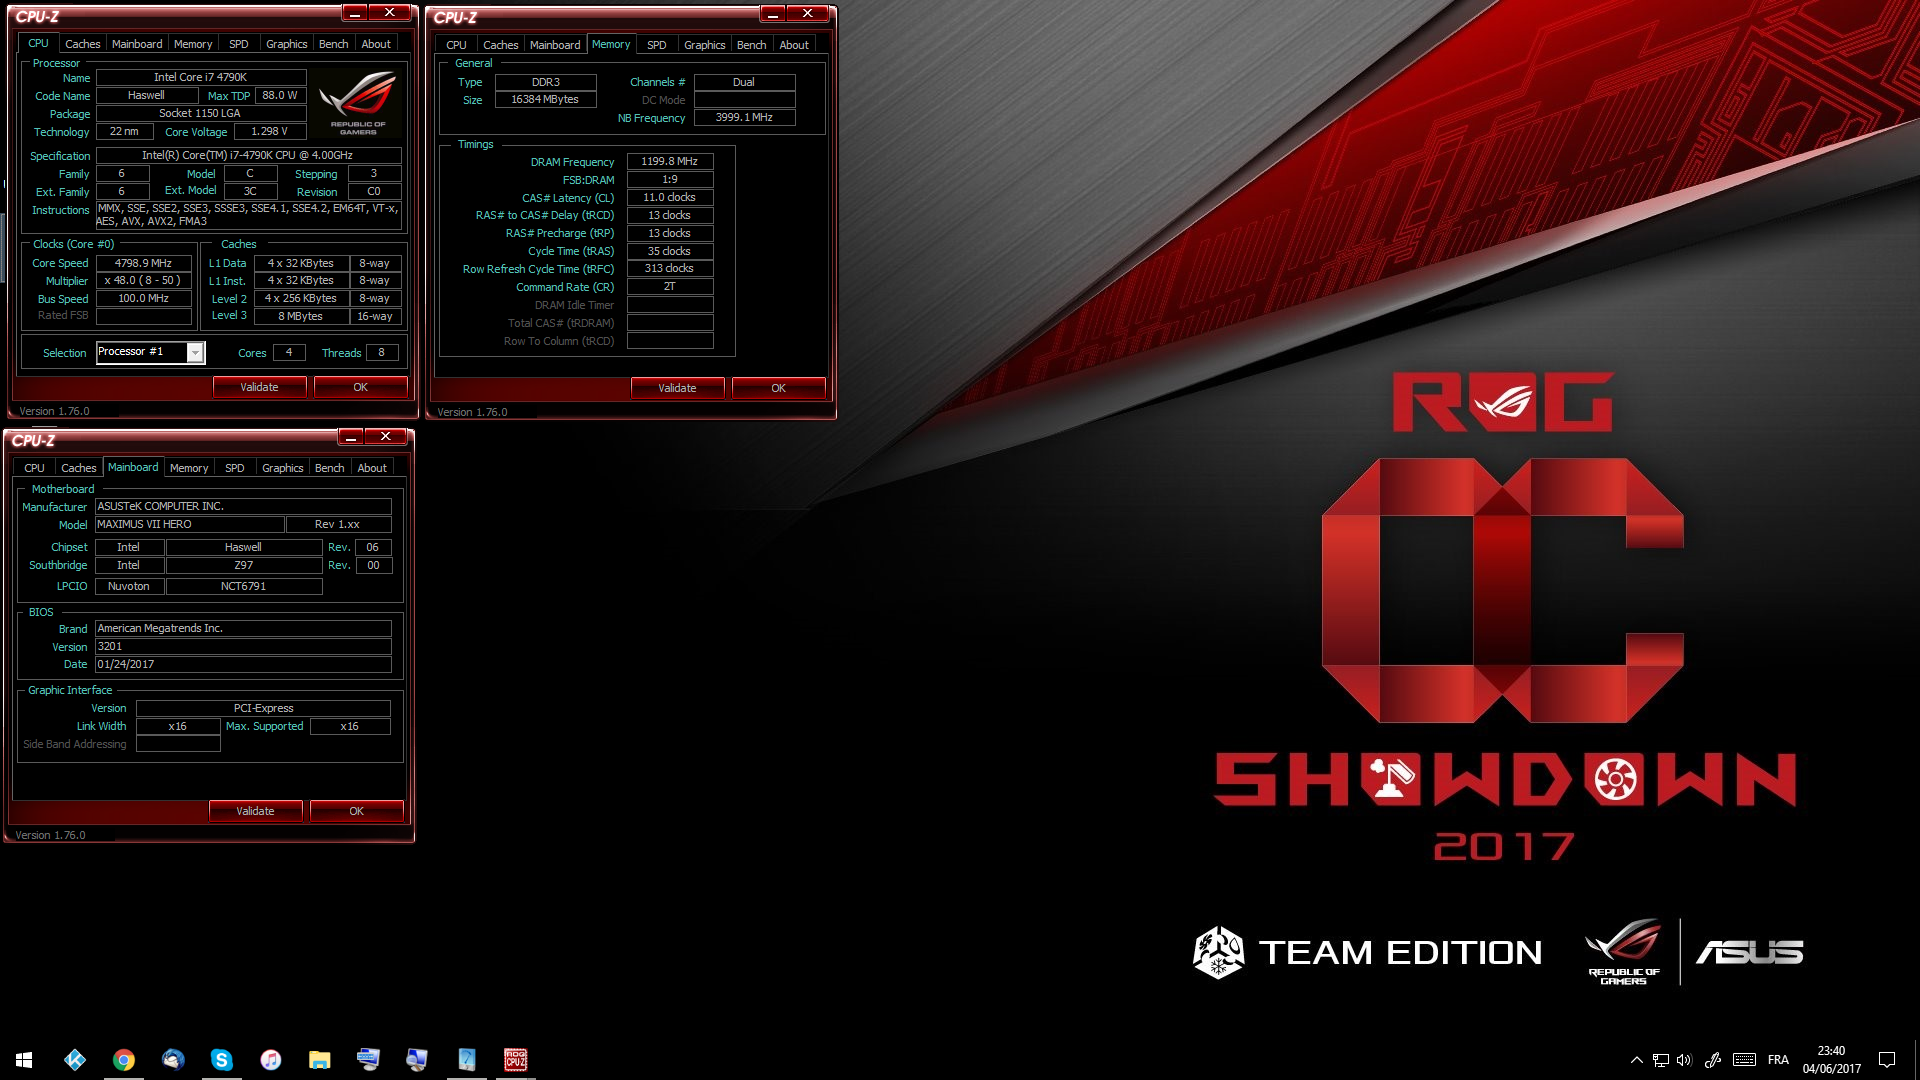Click the CAS# Latency 11.0 clocks value
1920x1080 pixels.
670,197
